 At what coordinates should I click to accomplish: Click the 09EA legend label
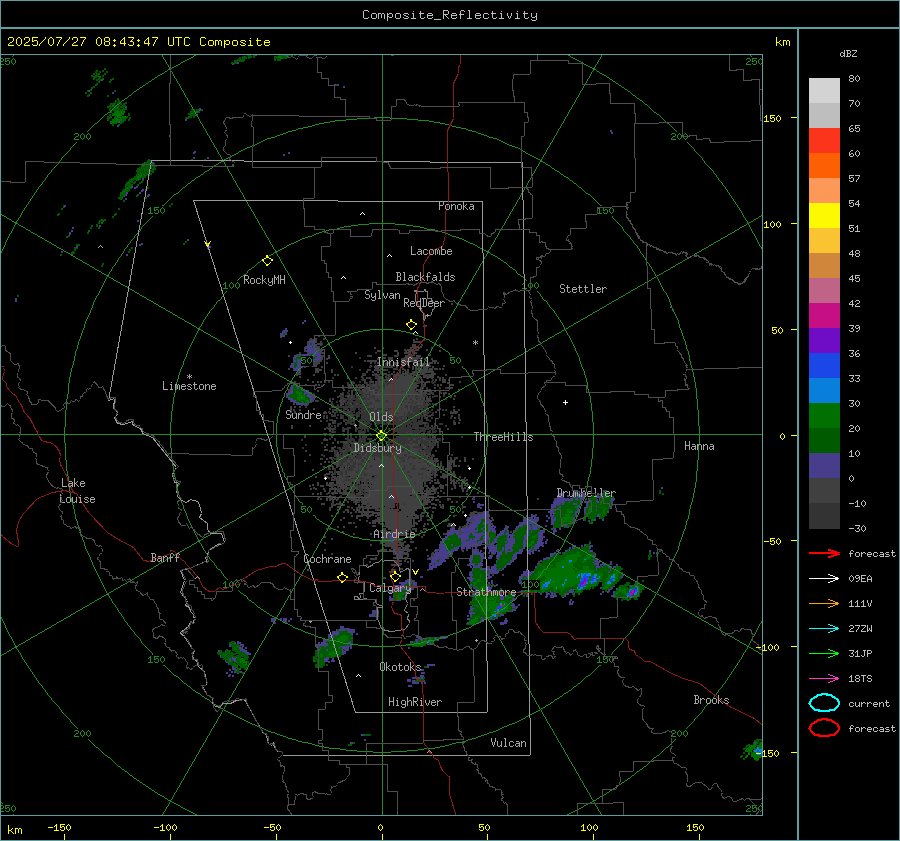pyautogui.click(x=860, y=578)
